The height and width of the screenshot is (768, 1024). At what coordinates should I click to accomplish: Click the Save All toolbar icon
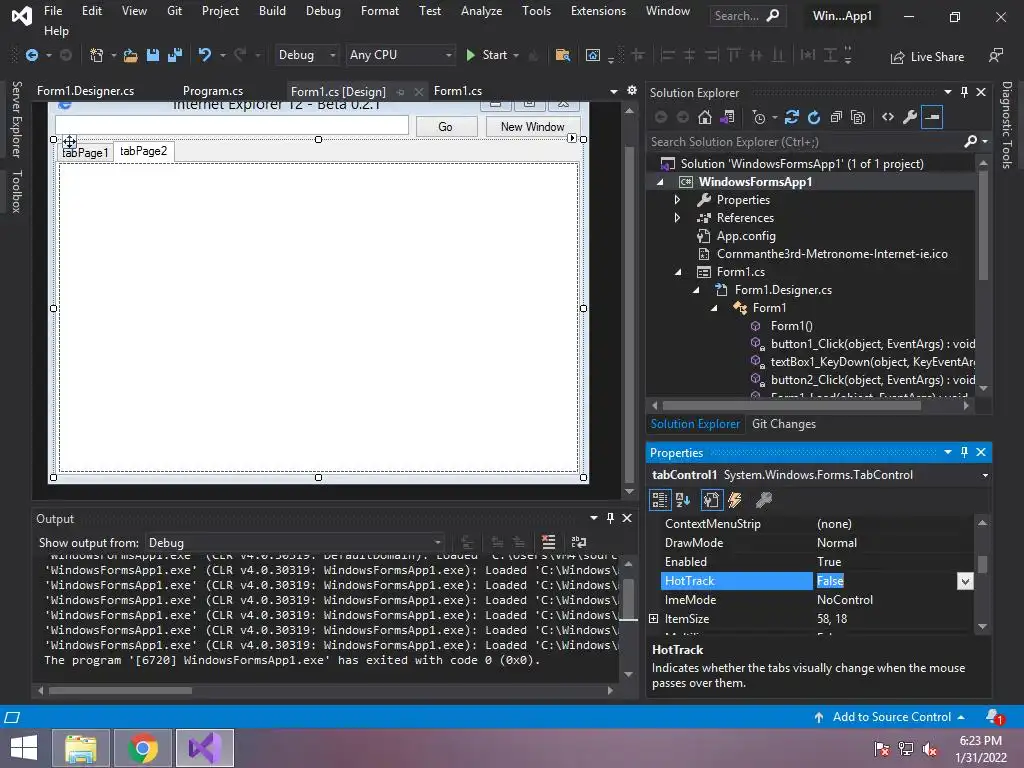(x=175, y=56)
